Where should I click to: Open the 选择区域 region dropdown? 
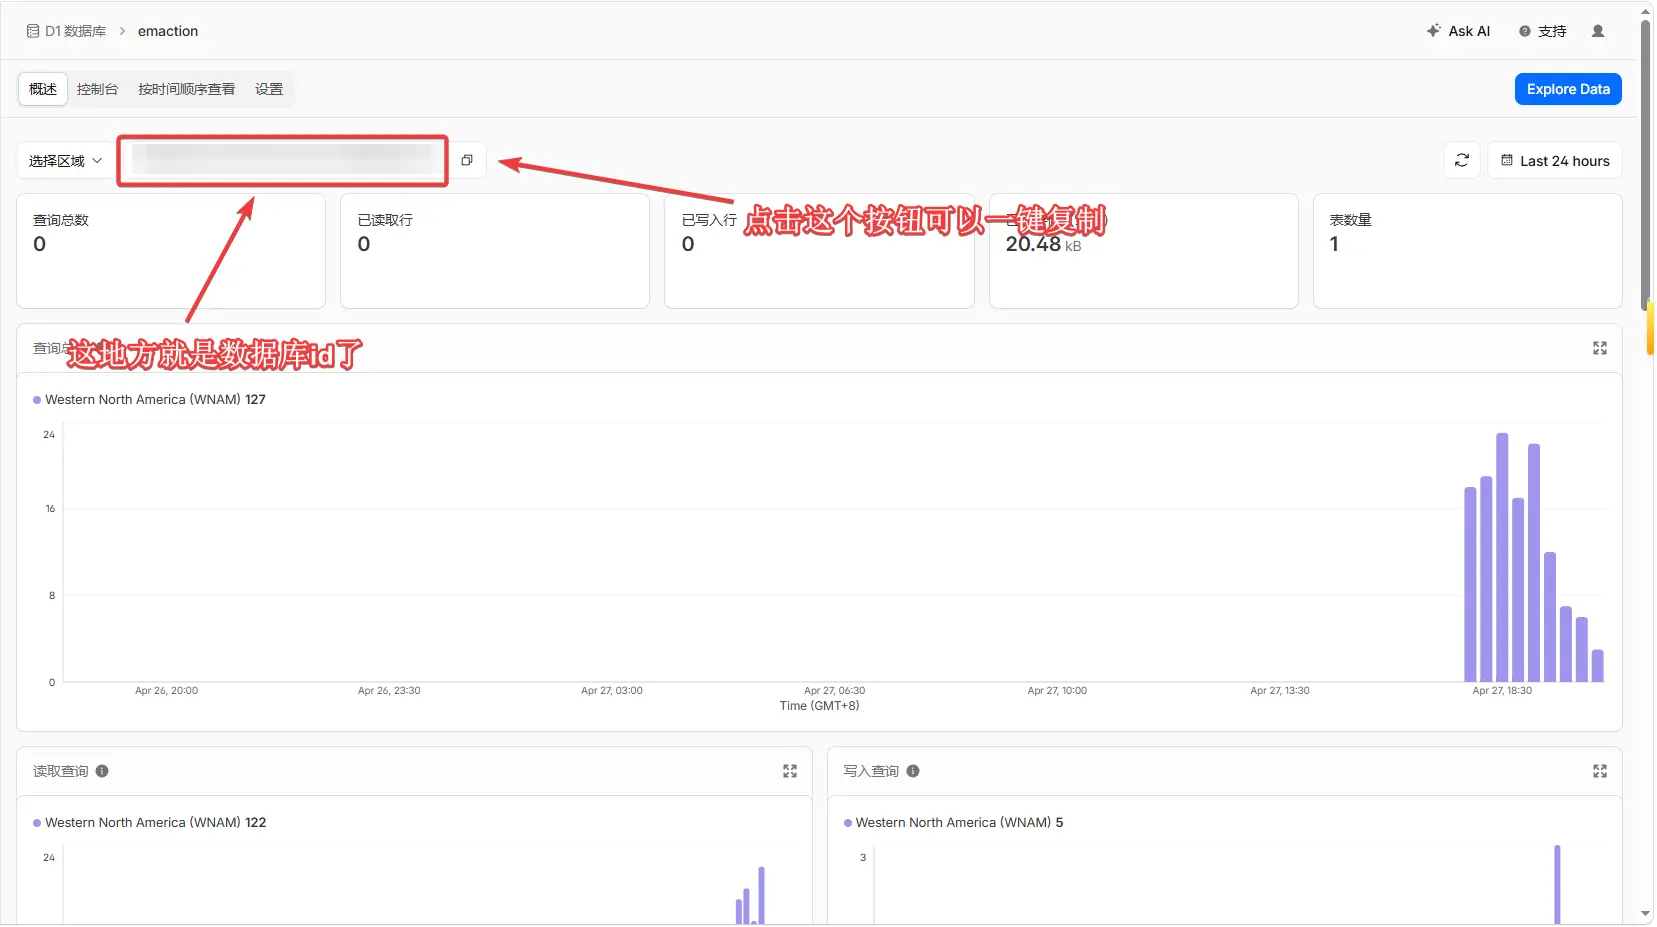coord(65,160)
